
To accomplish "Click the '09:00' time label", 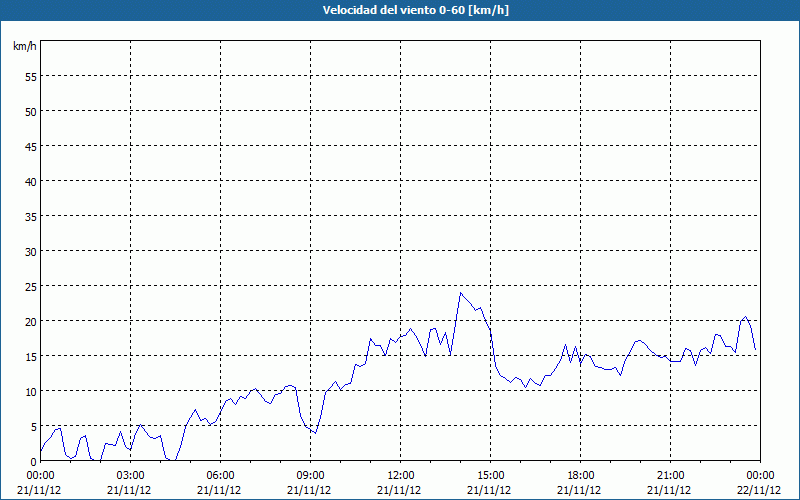I will (310, 476).
